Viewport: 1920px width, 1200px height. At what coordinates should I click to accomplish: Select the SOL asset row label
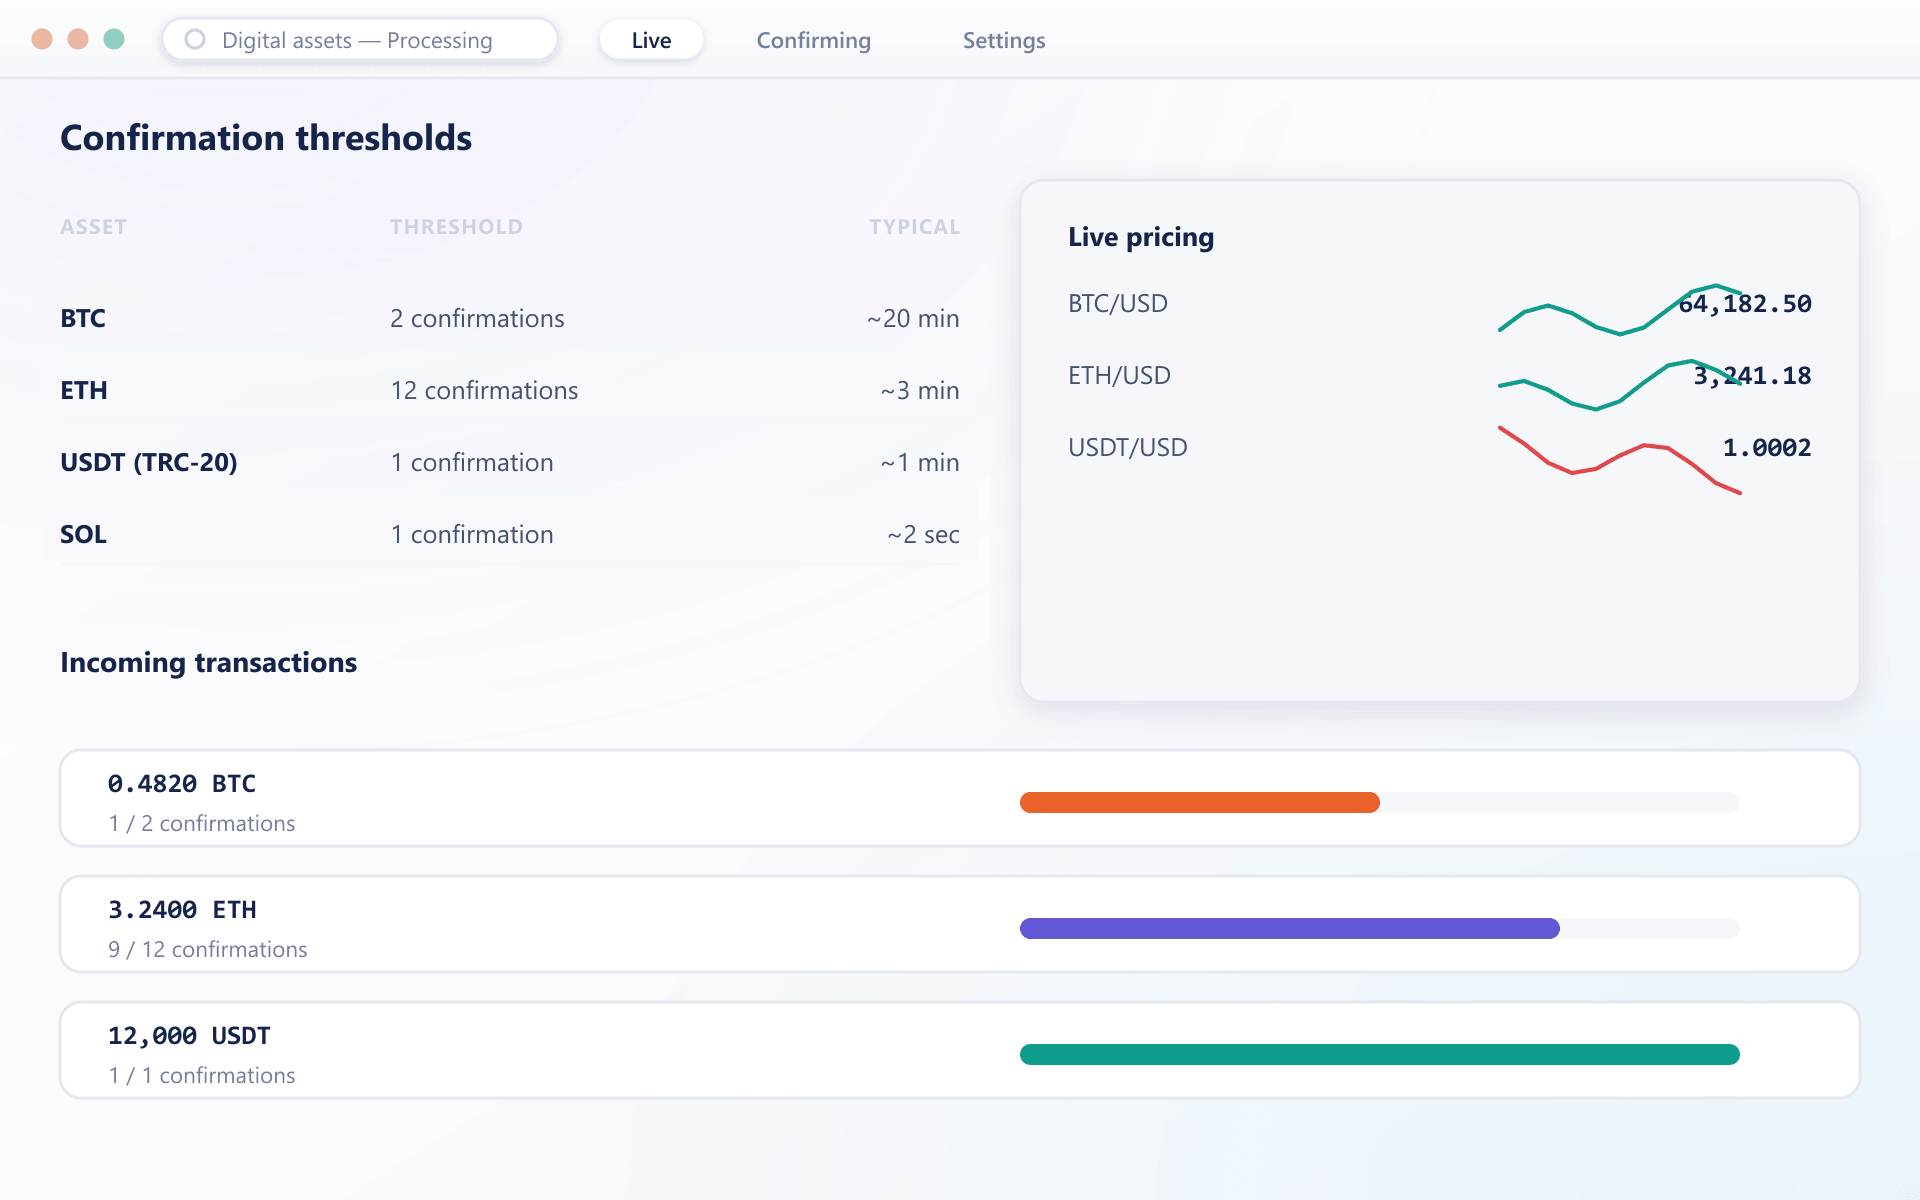[83, 534]
